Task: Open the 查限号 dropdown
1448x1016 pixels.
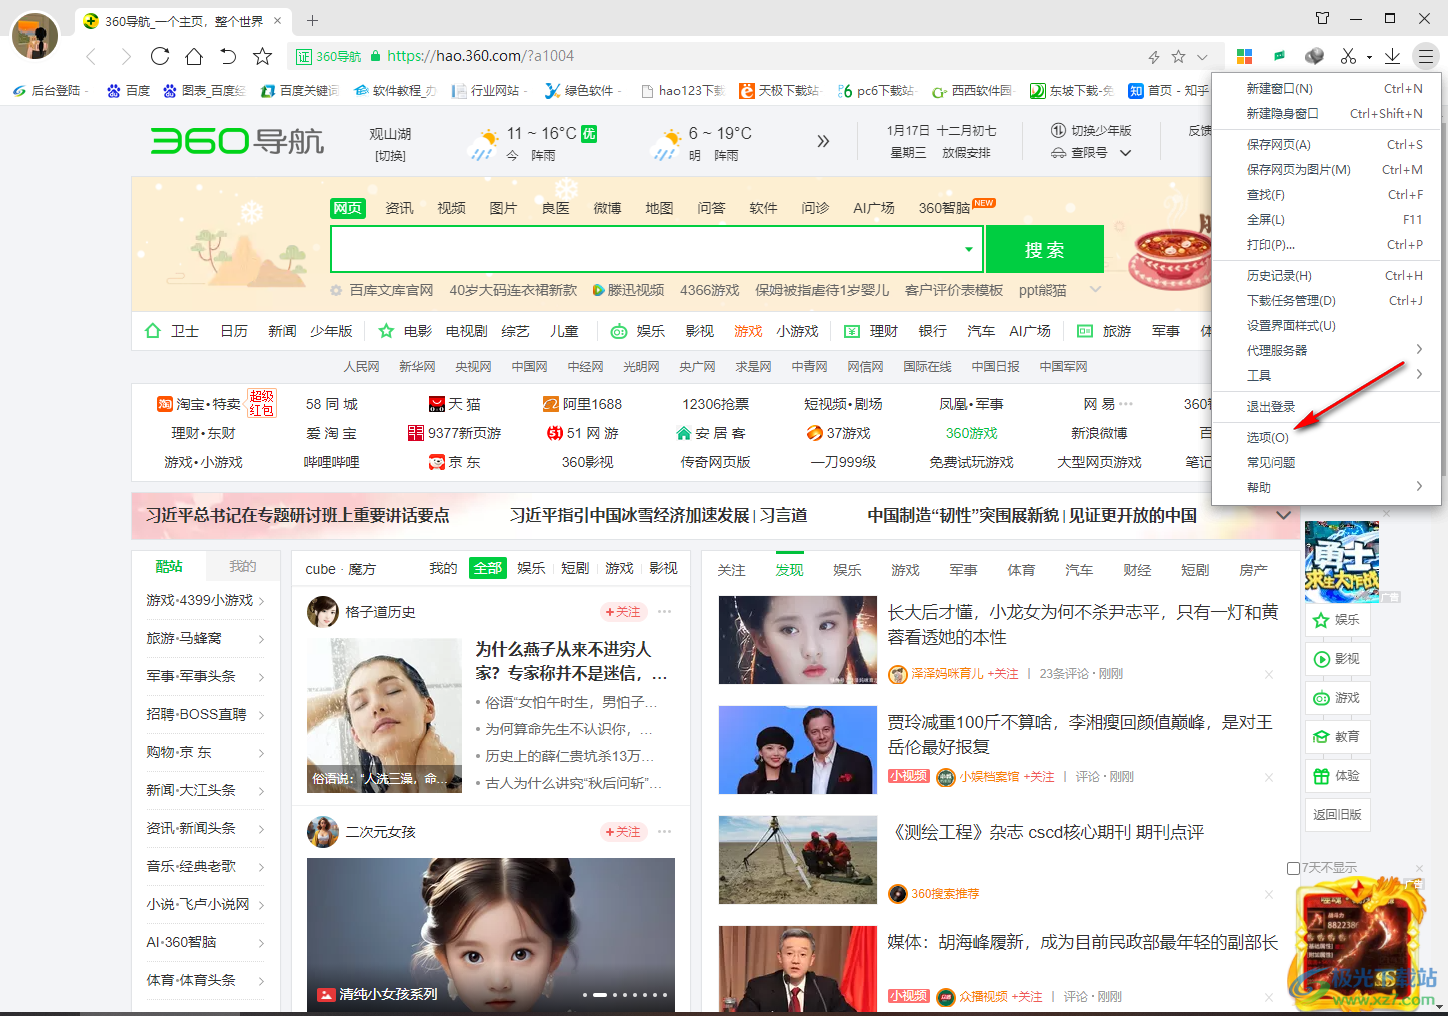Action: [x=1091, y=153]
